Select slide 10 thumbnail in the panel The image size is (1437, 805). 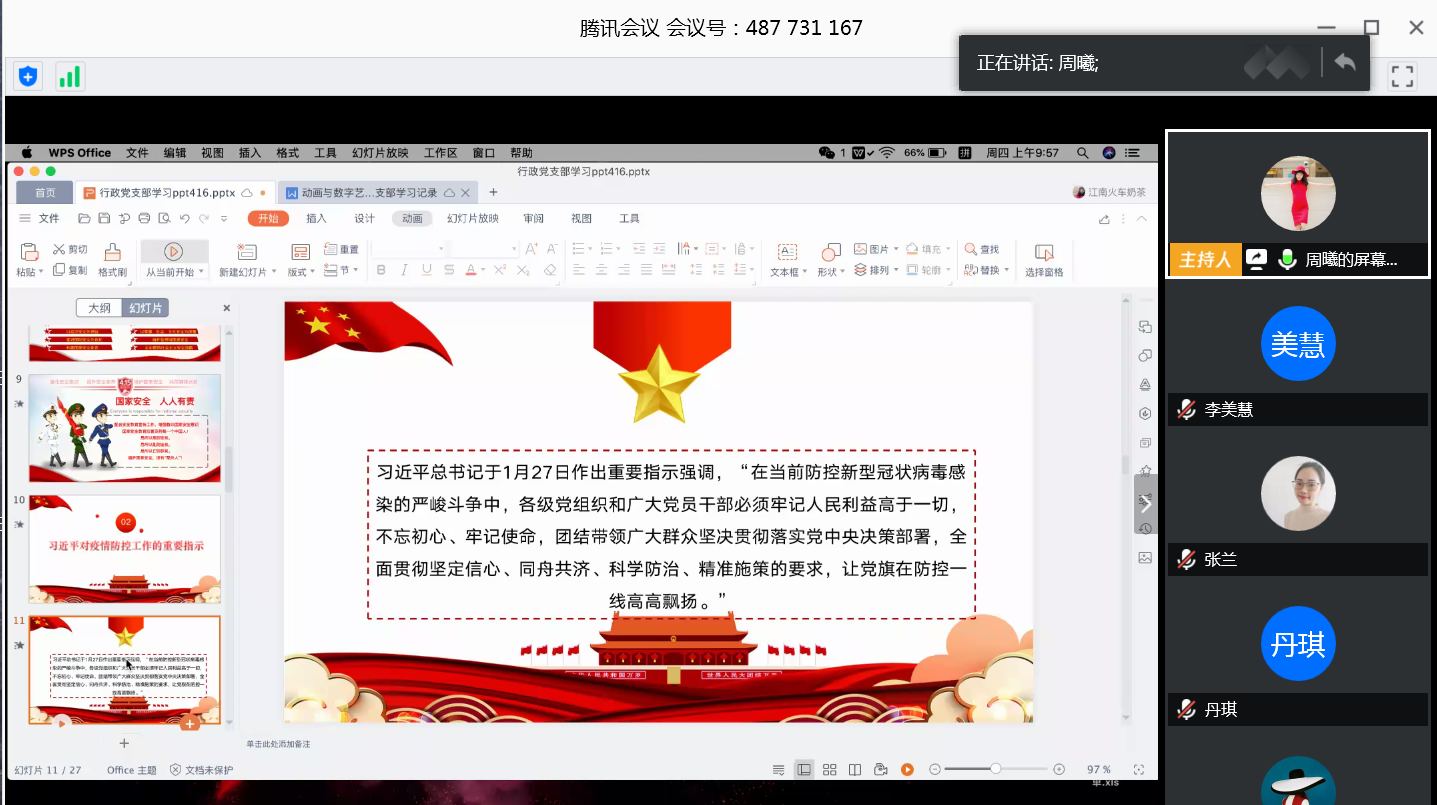(124, 548)
